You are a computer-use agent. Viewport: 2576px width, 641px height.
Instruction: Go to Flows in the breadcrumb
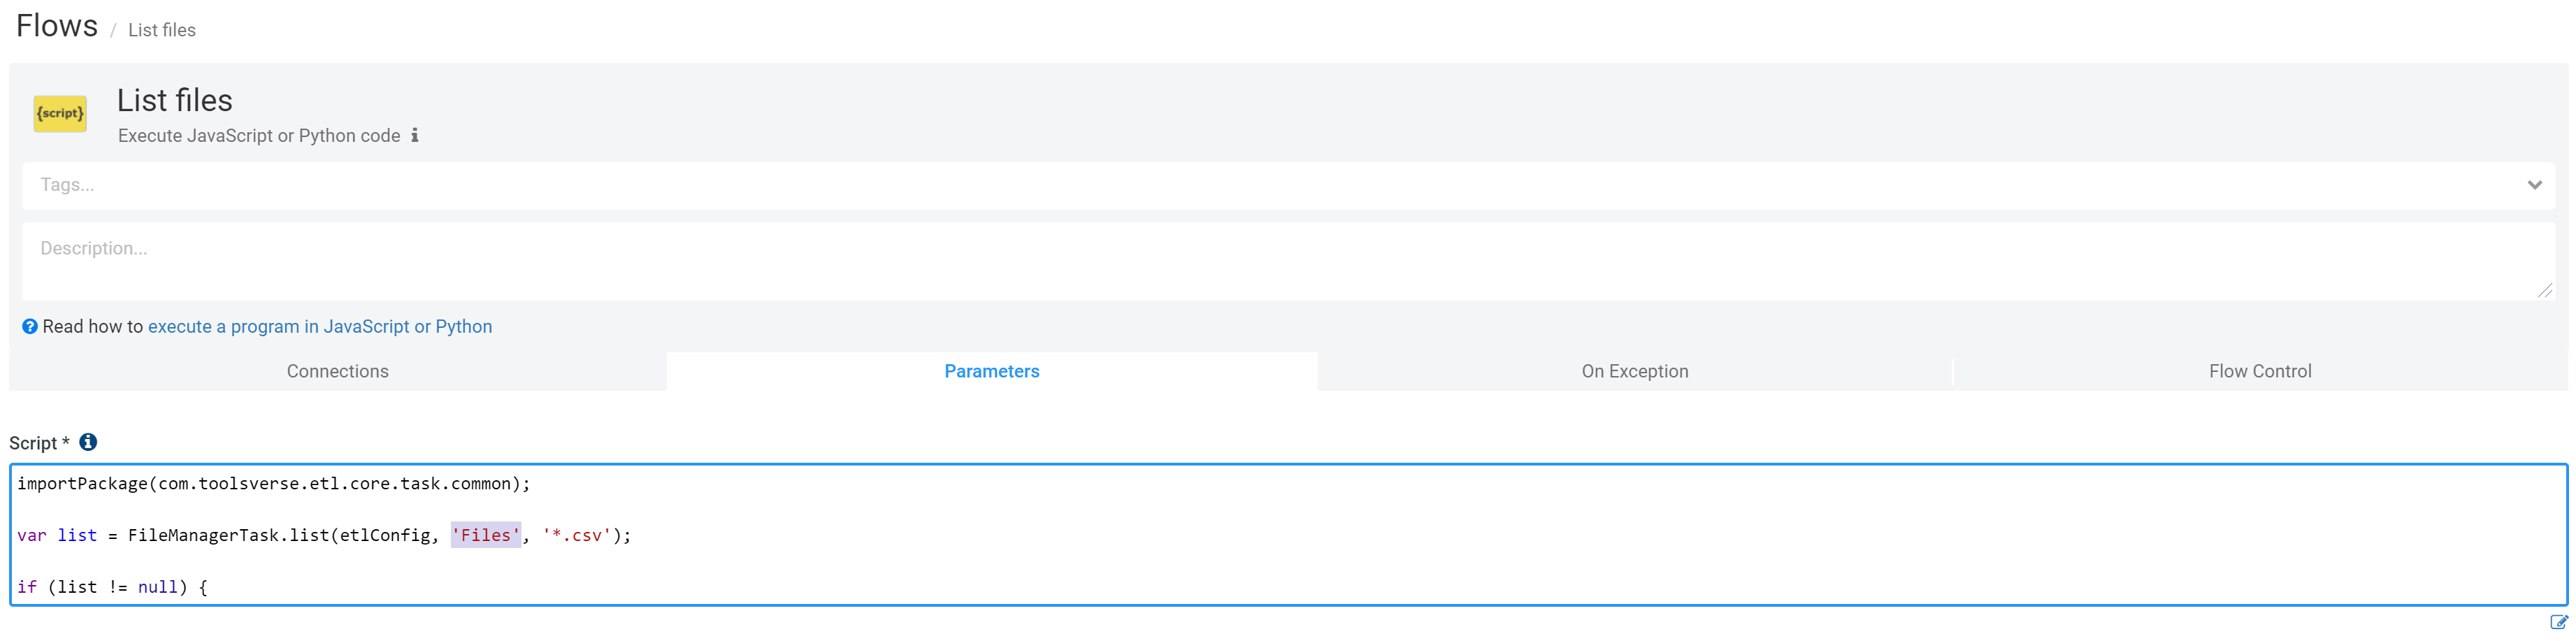[57, 25]
